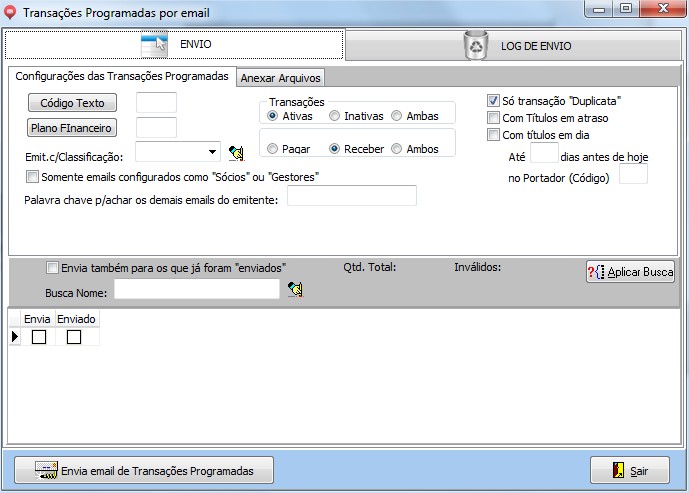689x493 pixels.
Task: Enable Com títulos em dia checkbox
Action: [x=493, y=135]
